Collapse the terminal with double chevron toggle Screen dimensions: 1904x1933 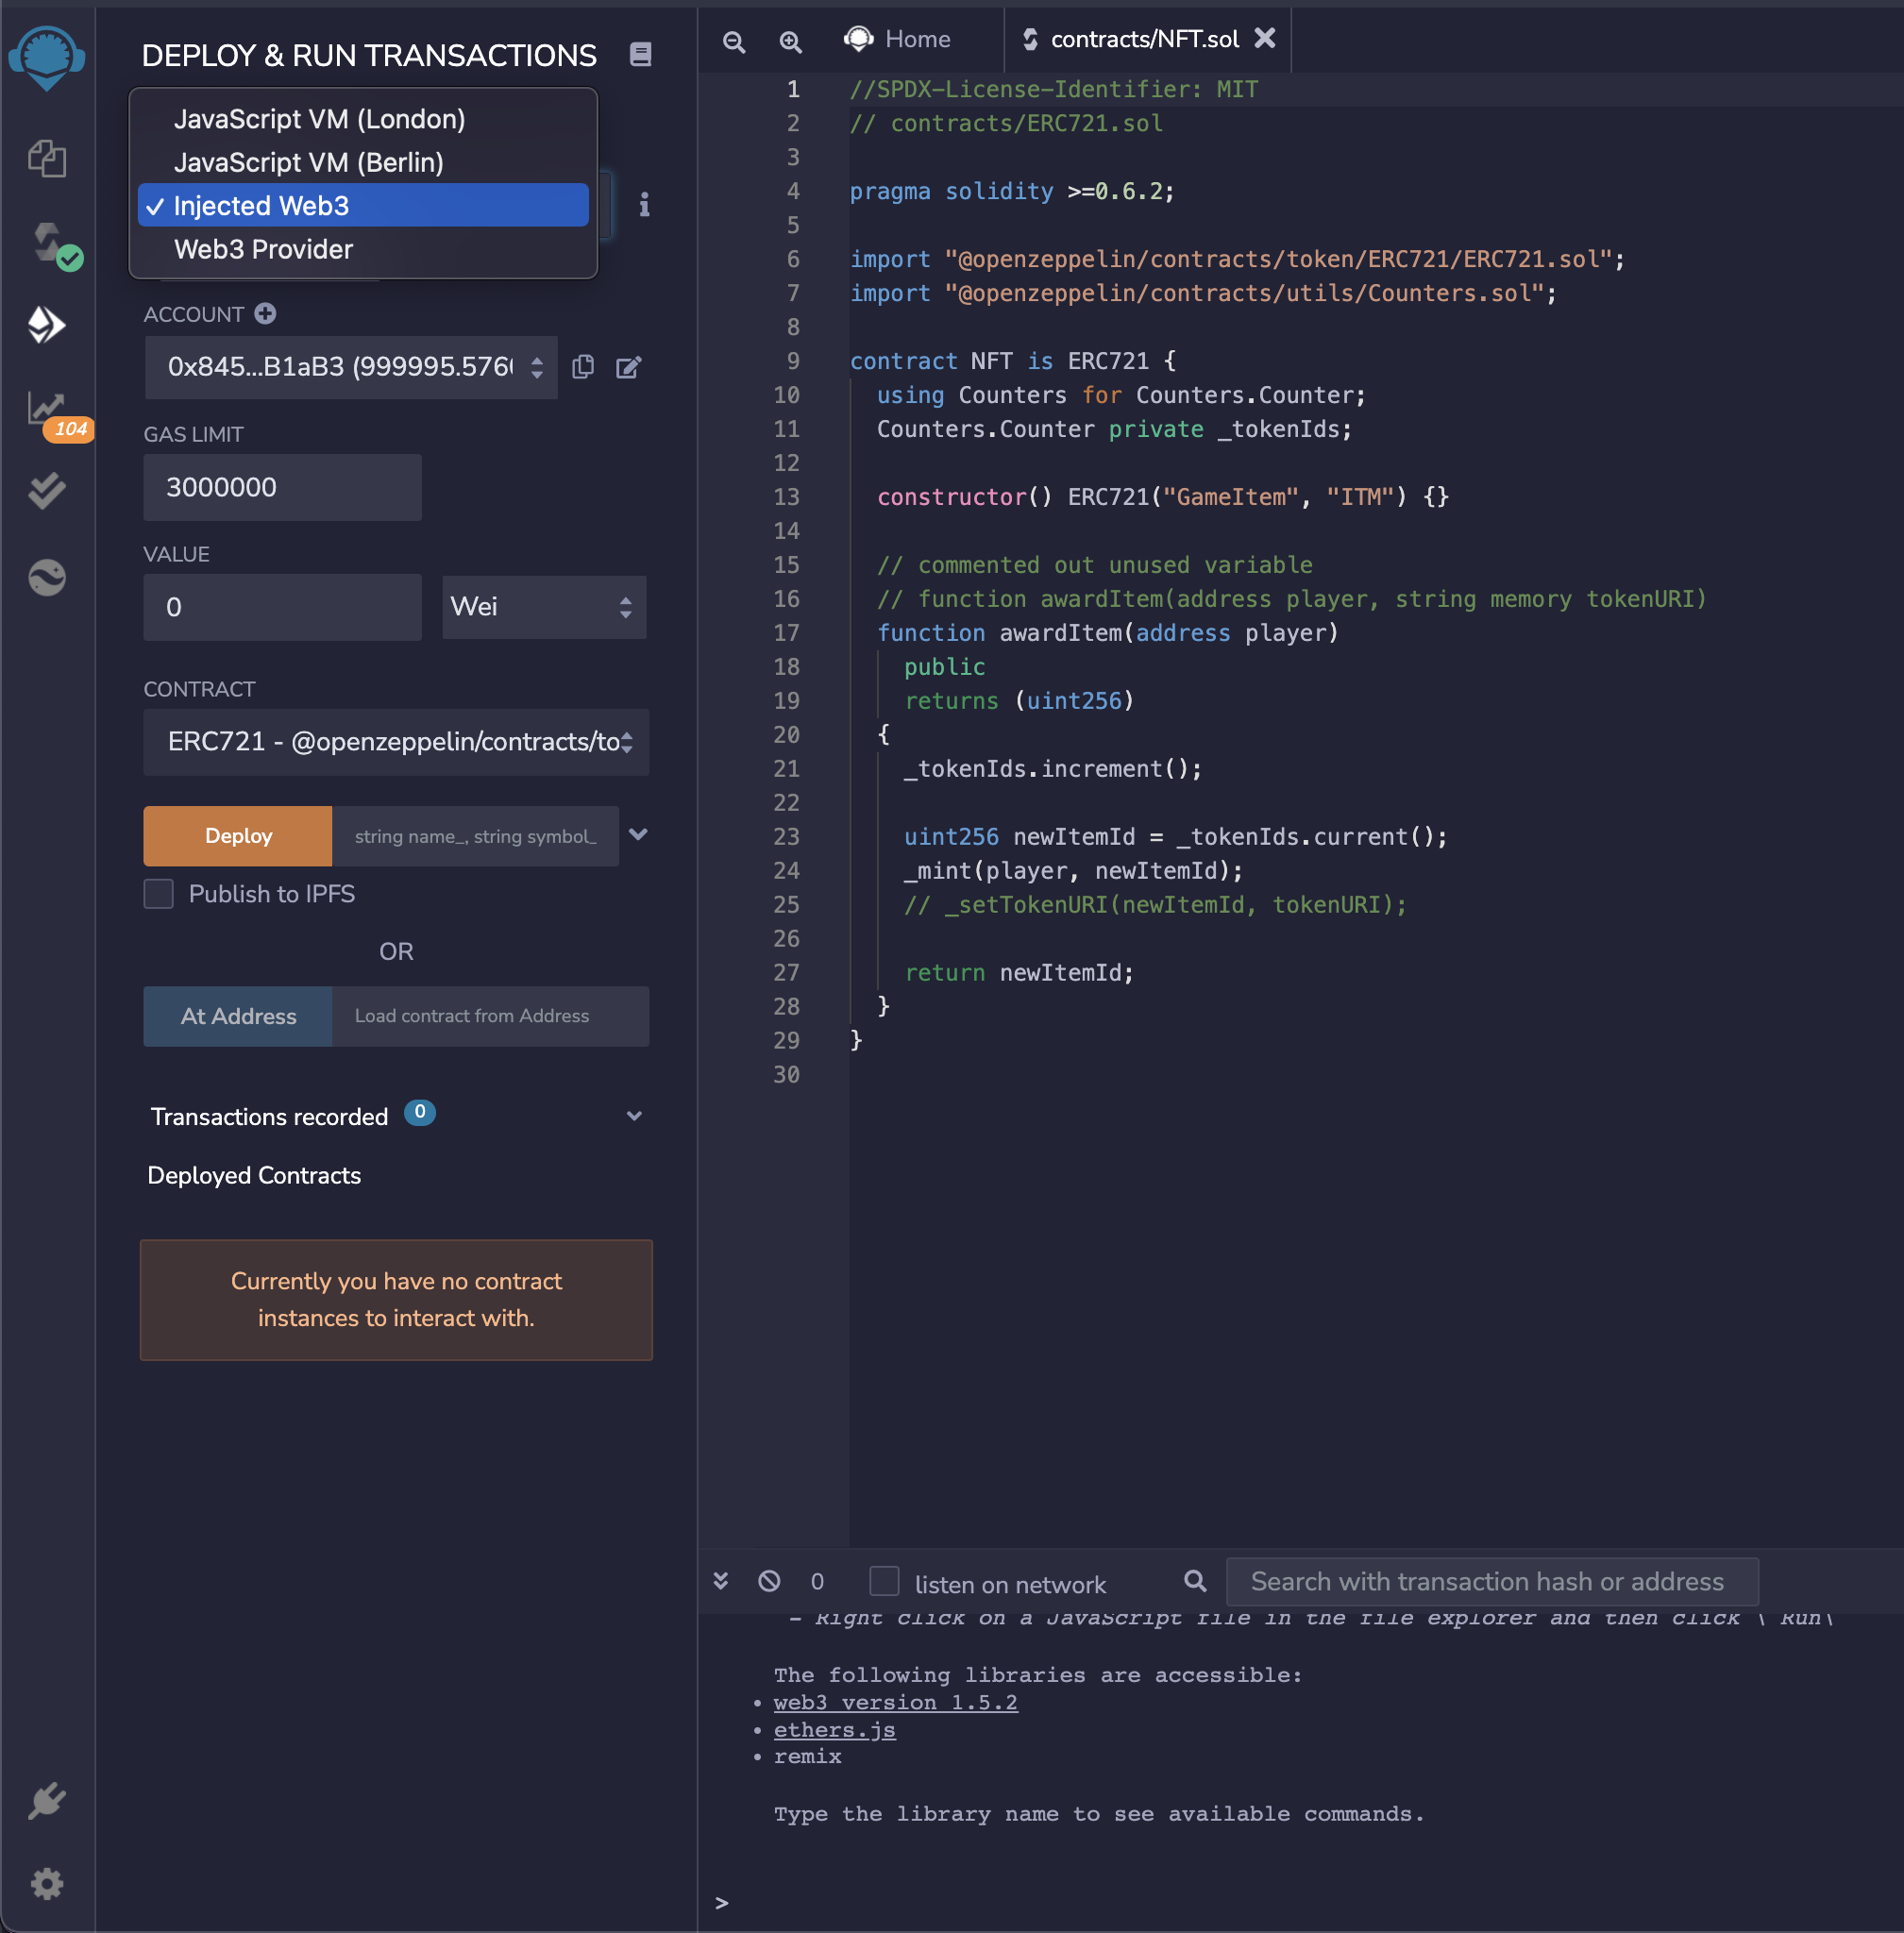point(721,1581)
